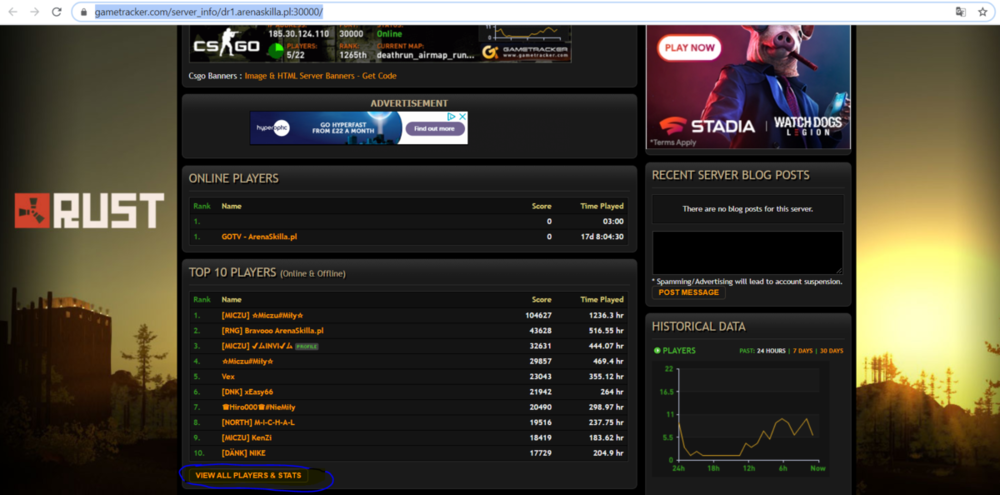The image size is (1000, 495).
Task: Select the 7 DAYS historical data range
Action: tap(803, 351)
